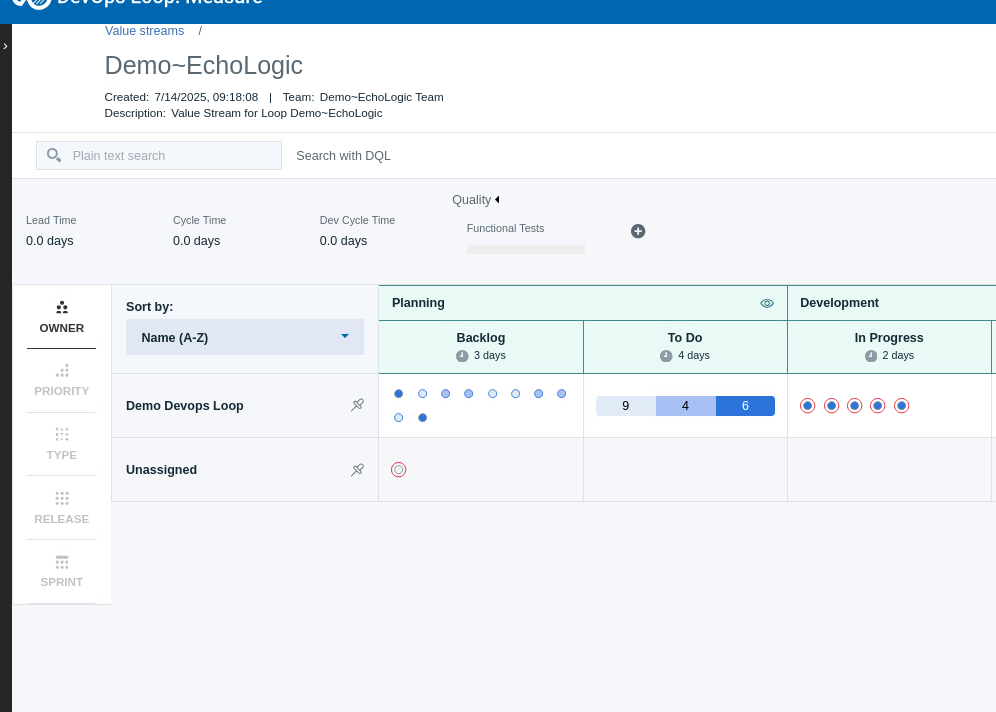Open the Name (A-Z) sort dropdown
Screen dimensions: 996x712
coord(245,337)
